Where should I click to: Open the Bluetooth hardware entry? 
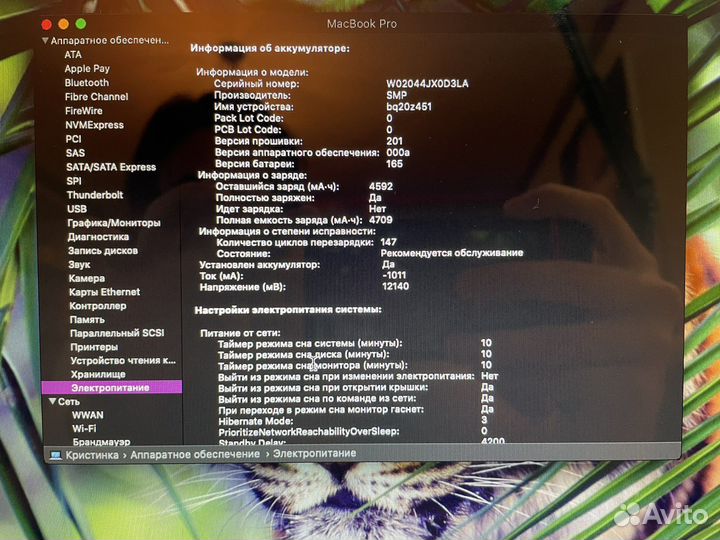pyautogui.click(x=87, y=83)
